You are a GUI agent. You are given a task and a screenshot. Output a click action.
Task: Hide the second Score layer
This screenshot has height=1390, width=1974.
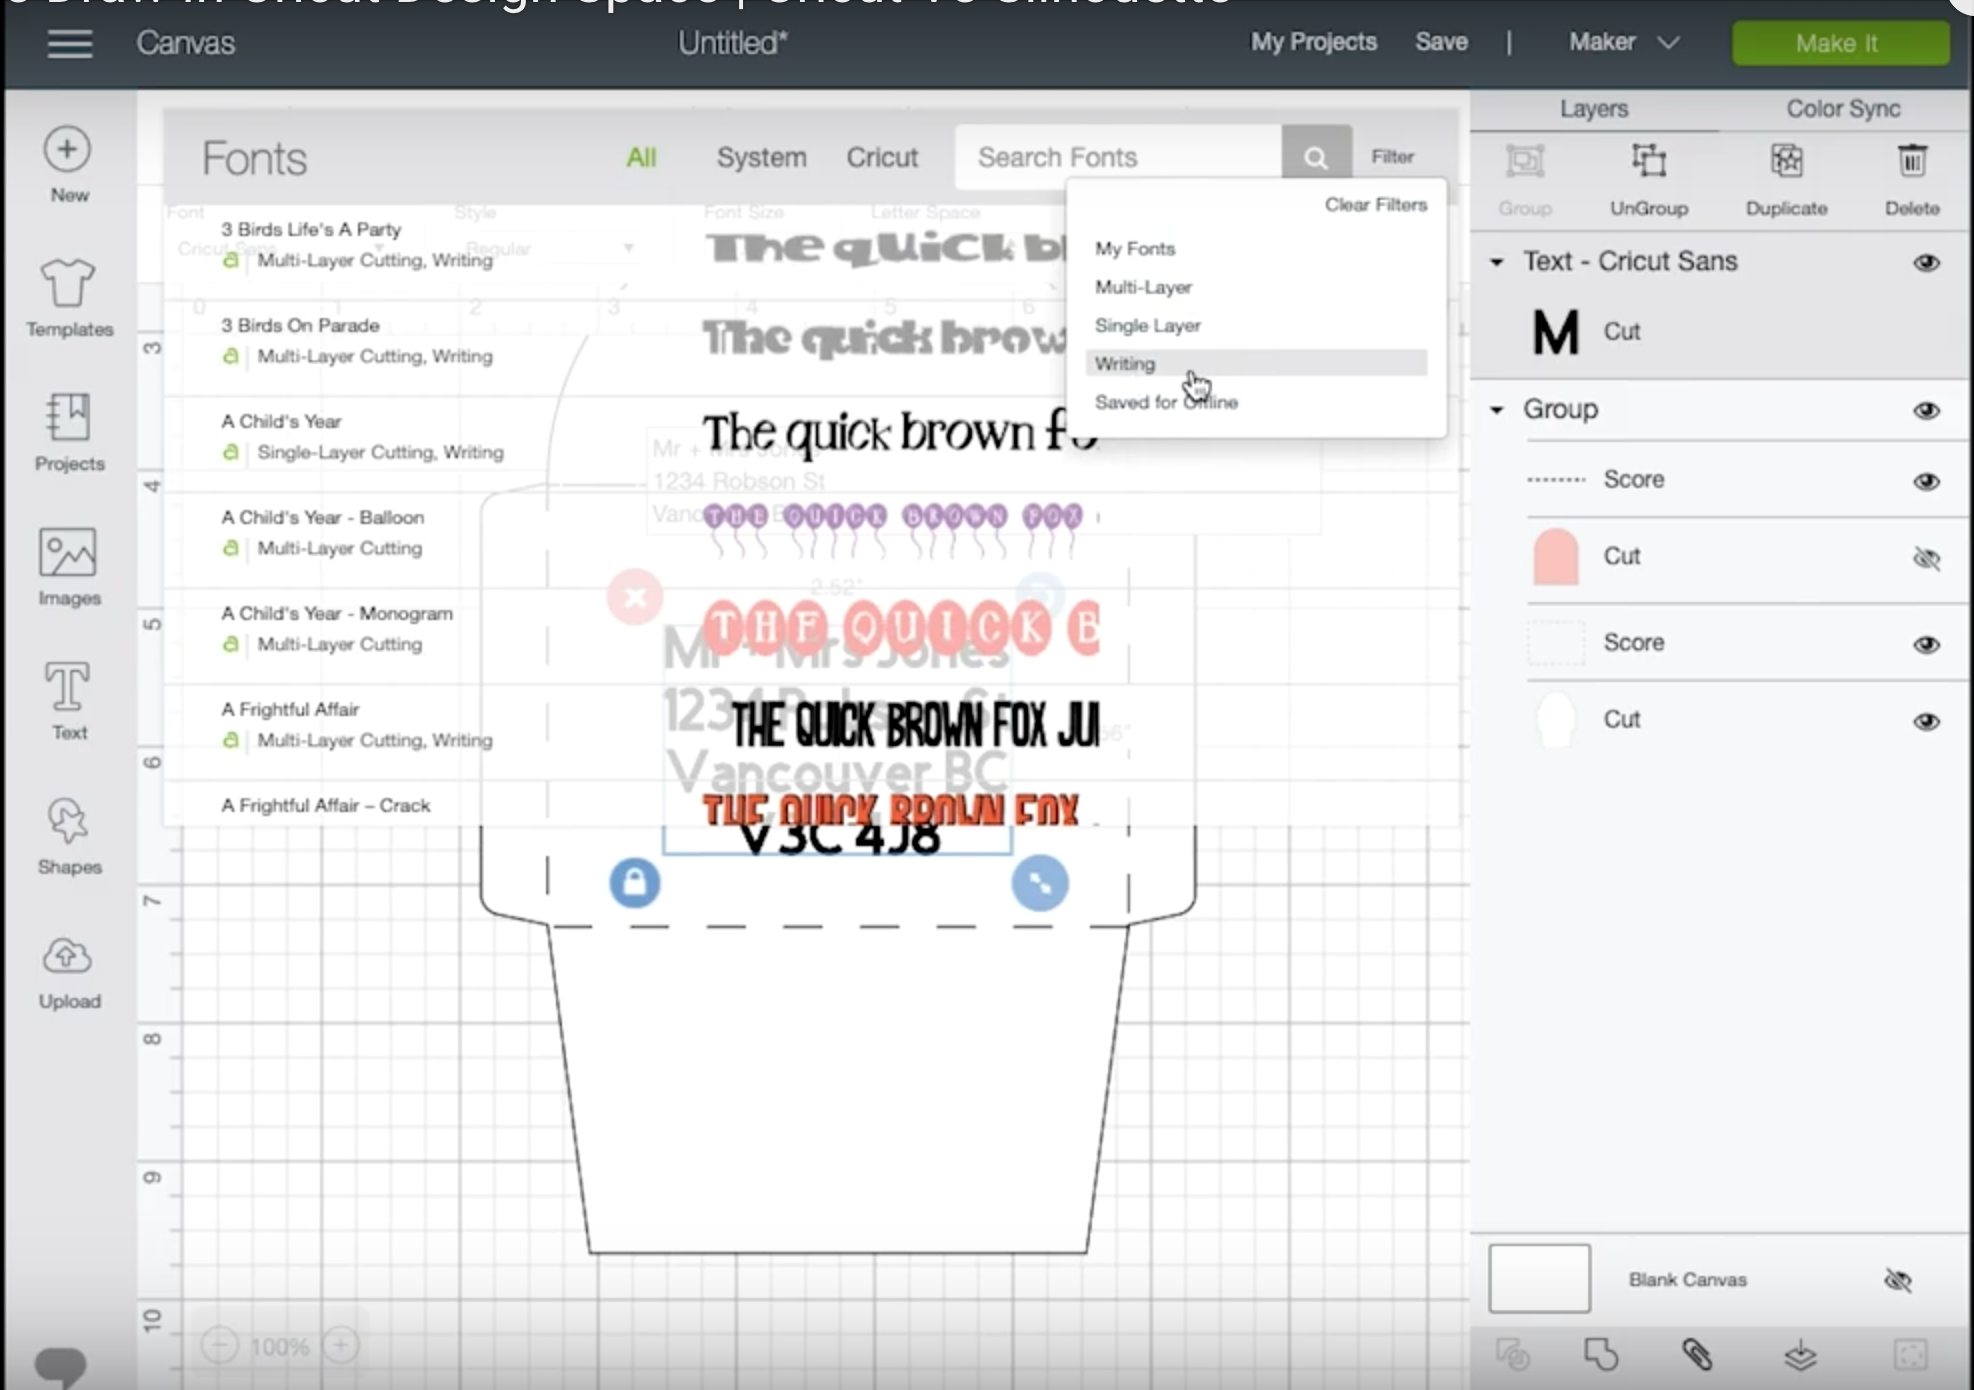tap(1926, 645)
